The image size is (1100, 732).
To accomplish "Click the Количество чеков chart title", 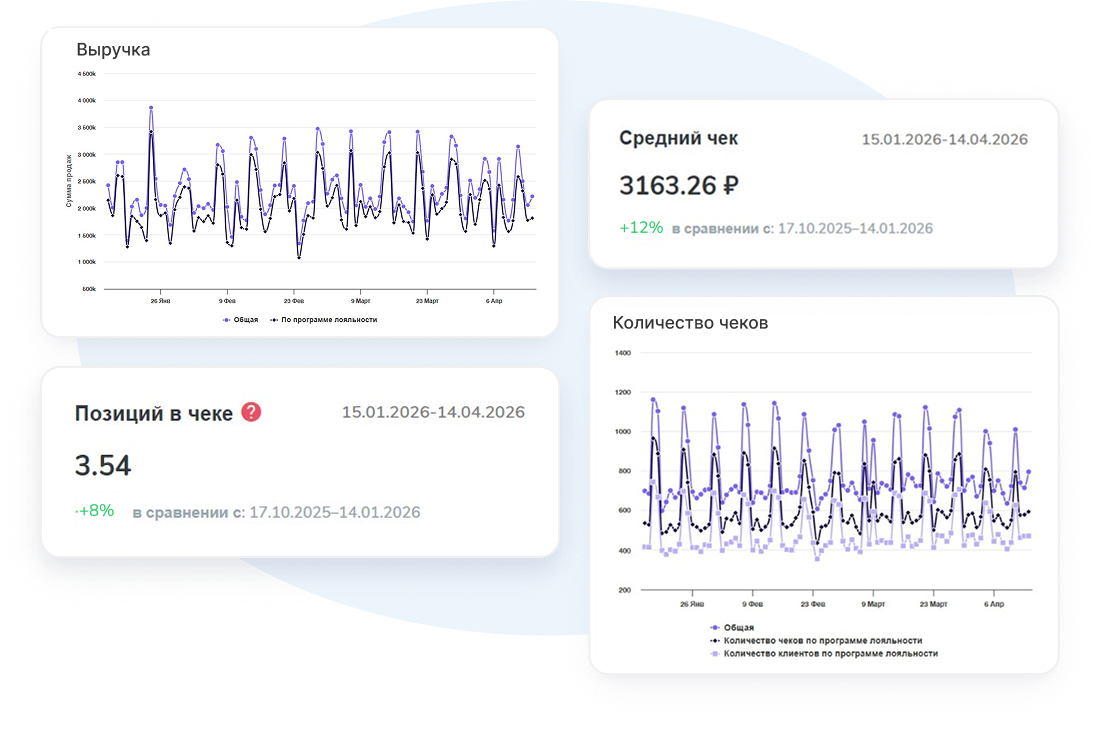I will (690, 323).
